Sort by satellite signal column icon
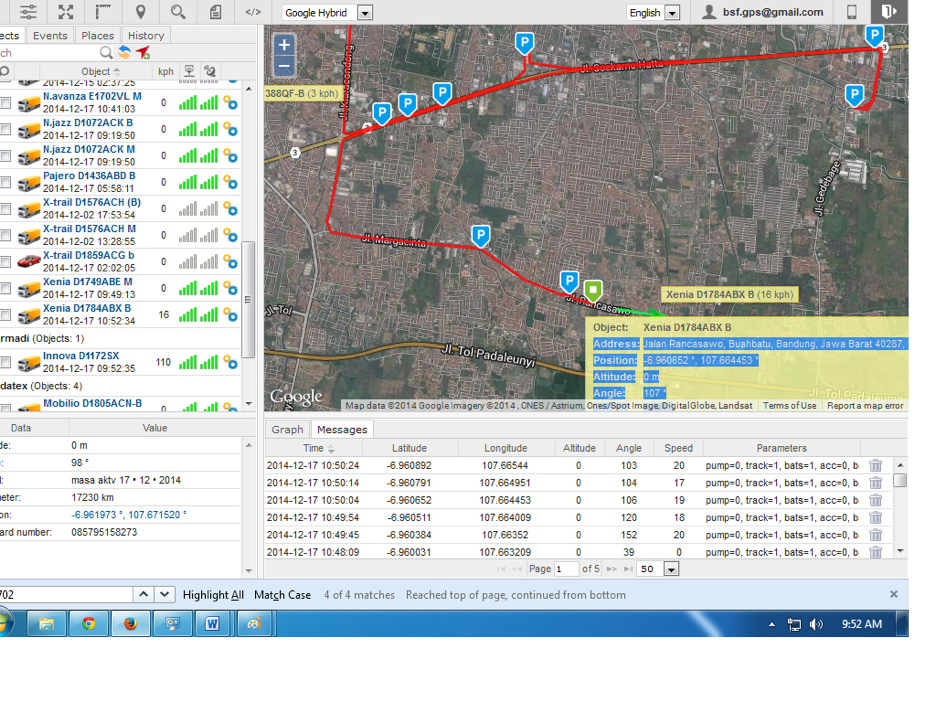 210,71
